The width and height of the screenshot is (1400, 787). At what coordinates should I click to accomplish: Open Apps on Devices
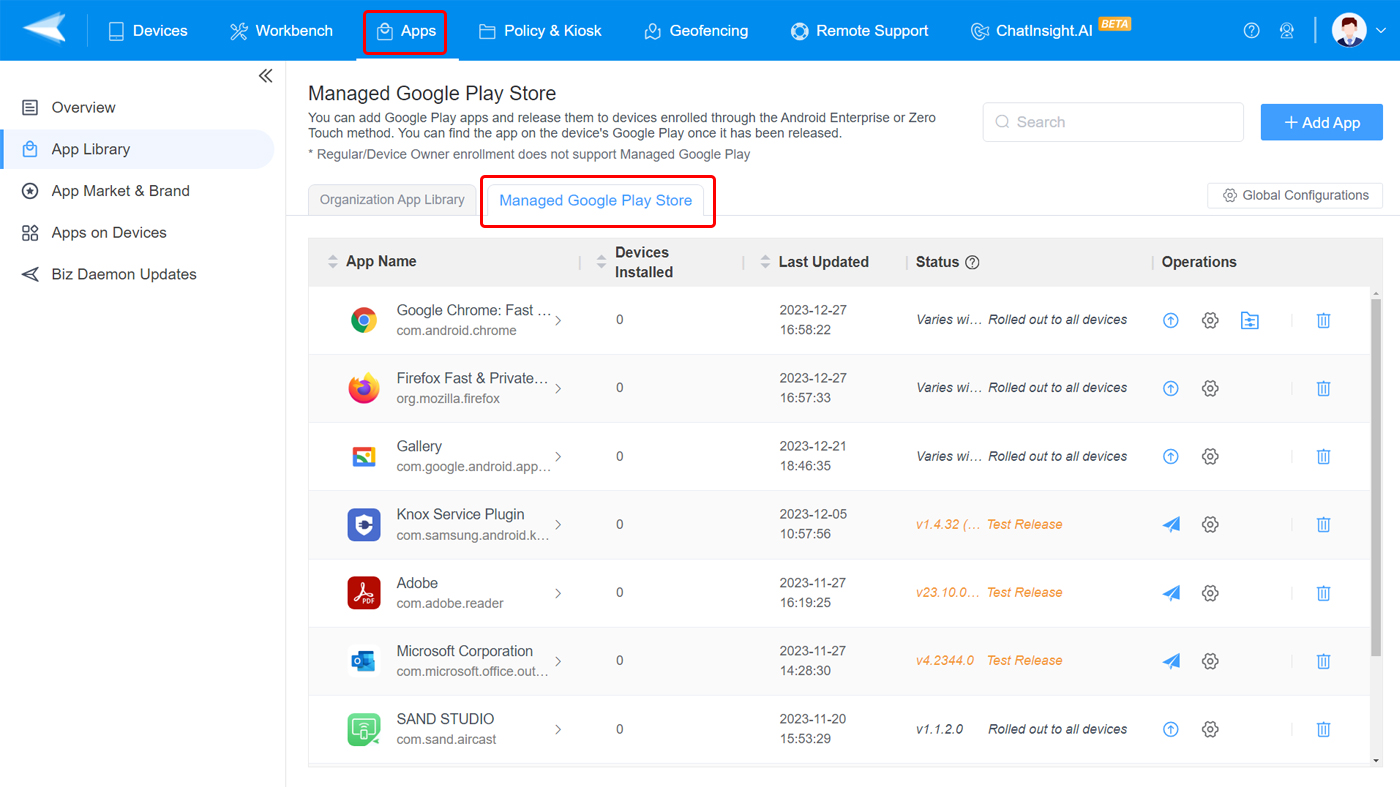pyautogui.click(x=137, y=233)
